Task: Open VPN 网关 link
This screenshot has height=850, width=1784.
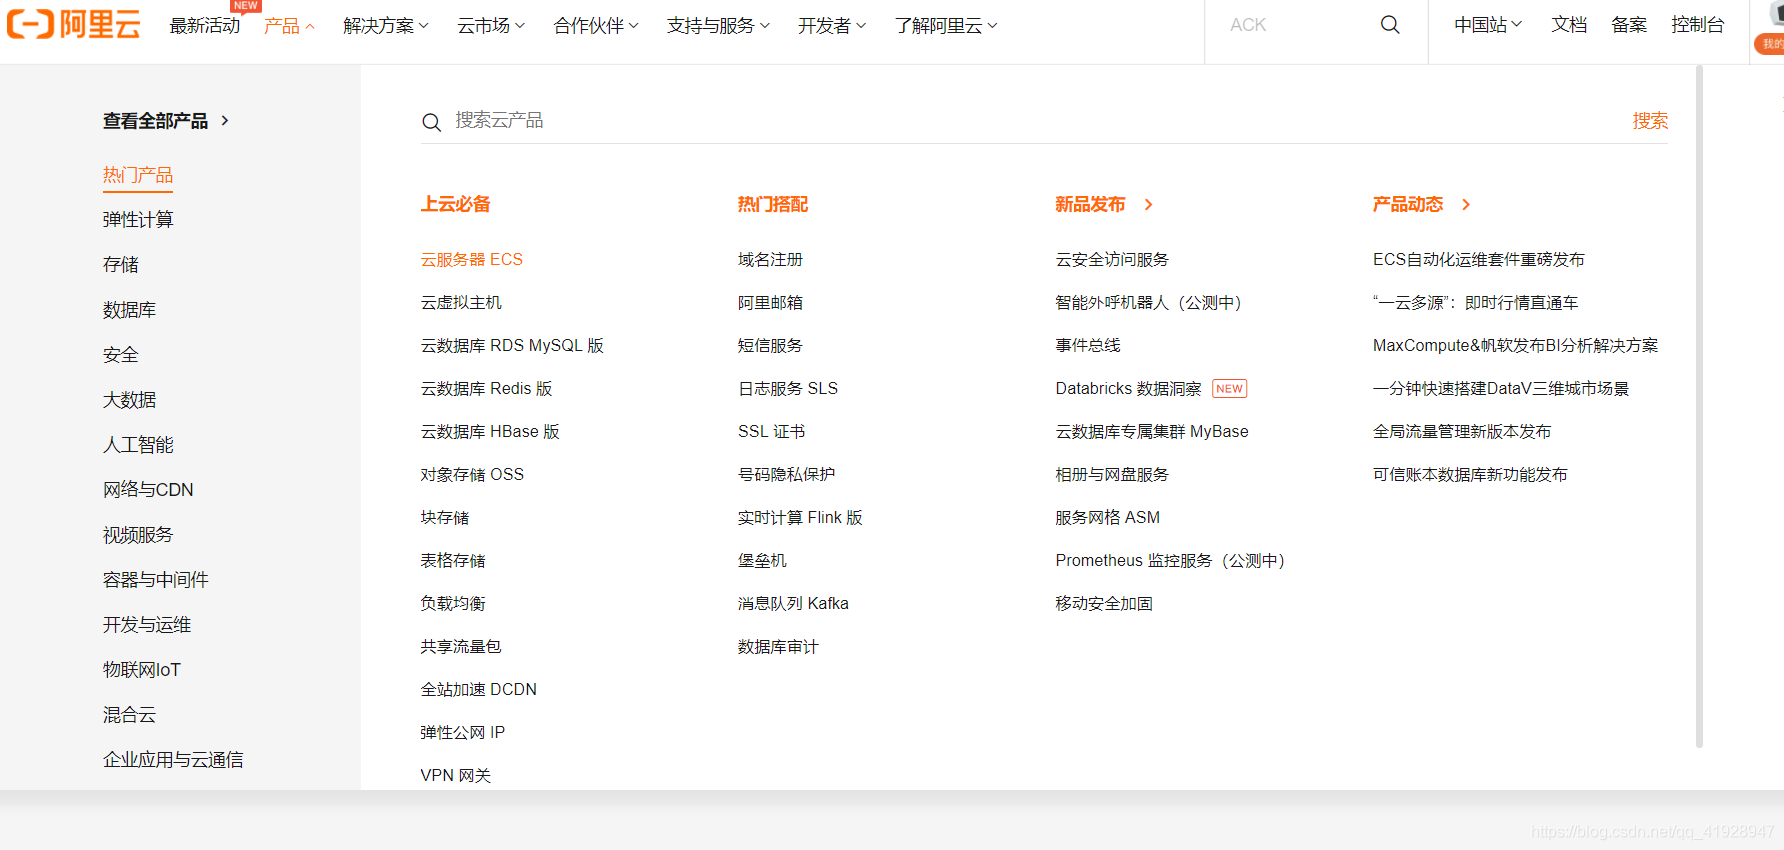Action: tap(456, 776)
